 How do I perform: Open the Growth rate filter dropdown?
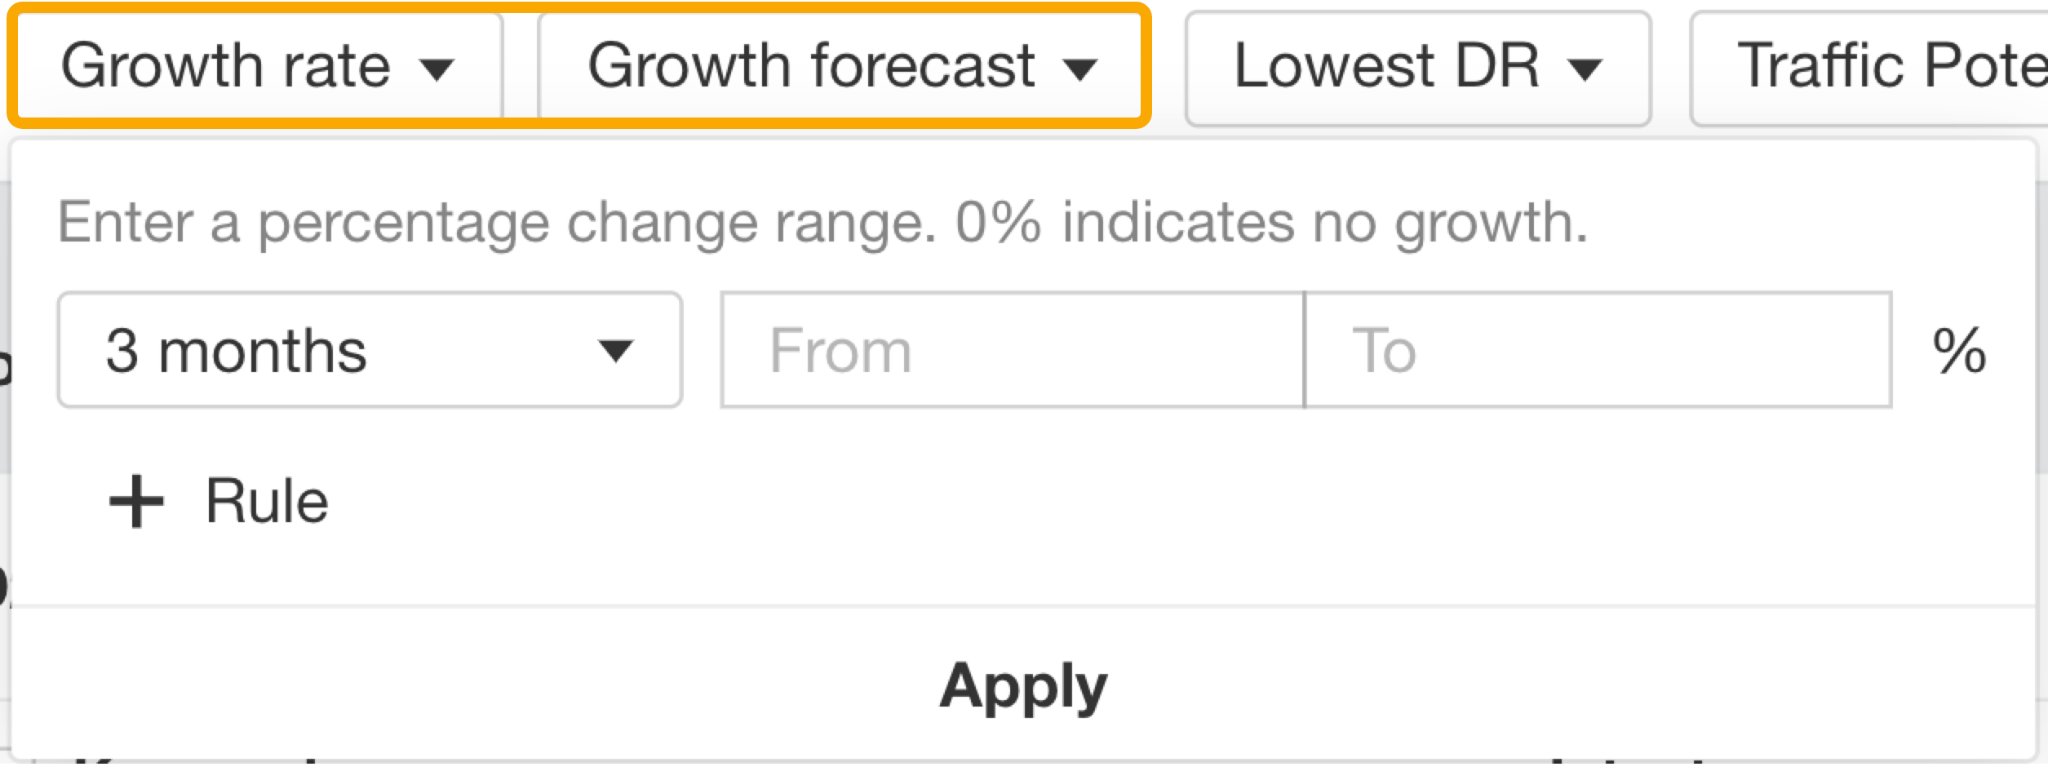tap(258, 66)
